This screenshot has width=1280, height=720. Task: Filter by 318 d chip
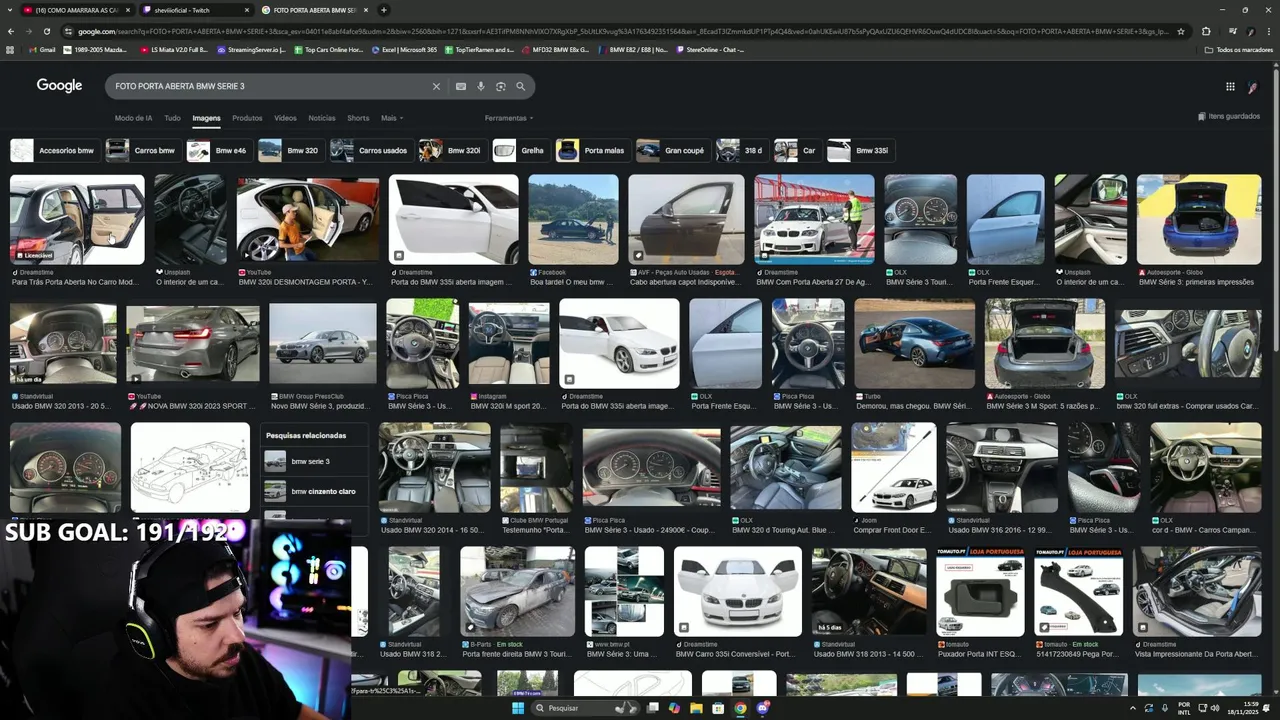pos(741,151)
